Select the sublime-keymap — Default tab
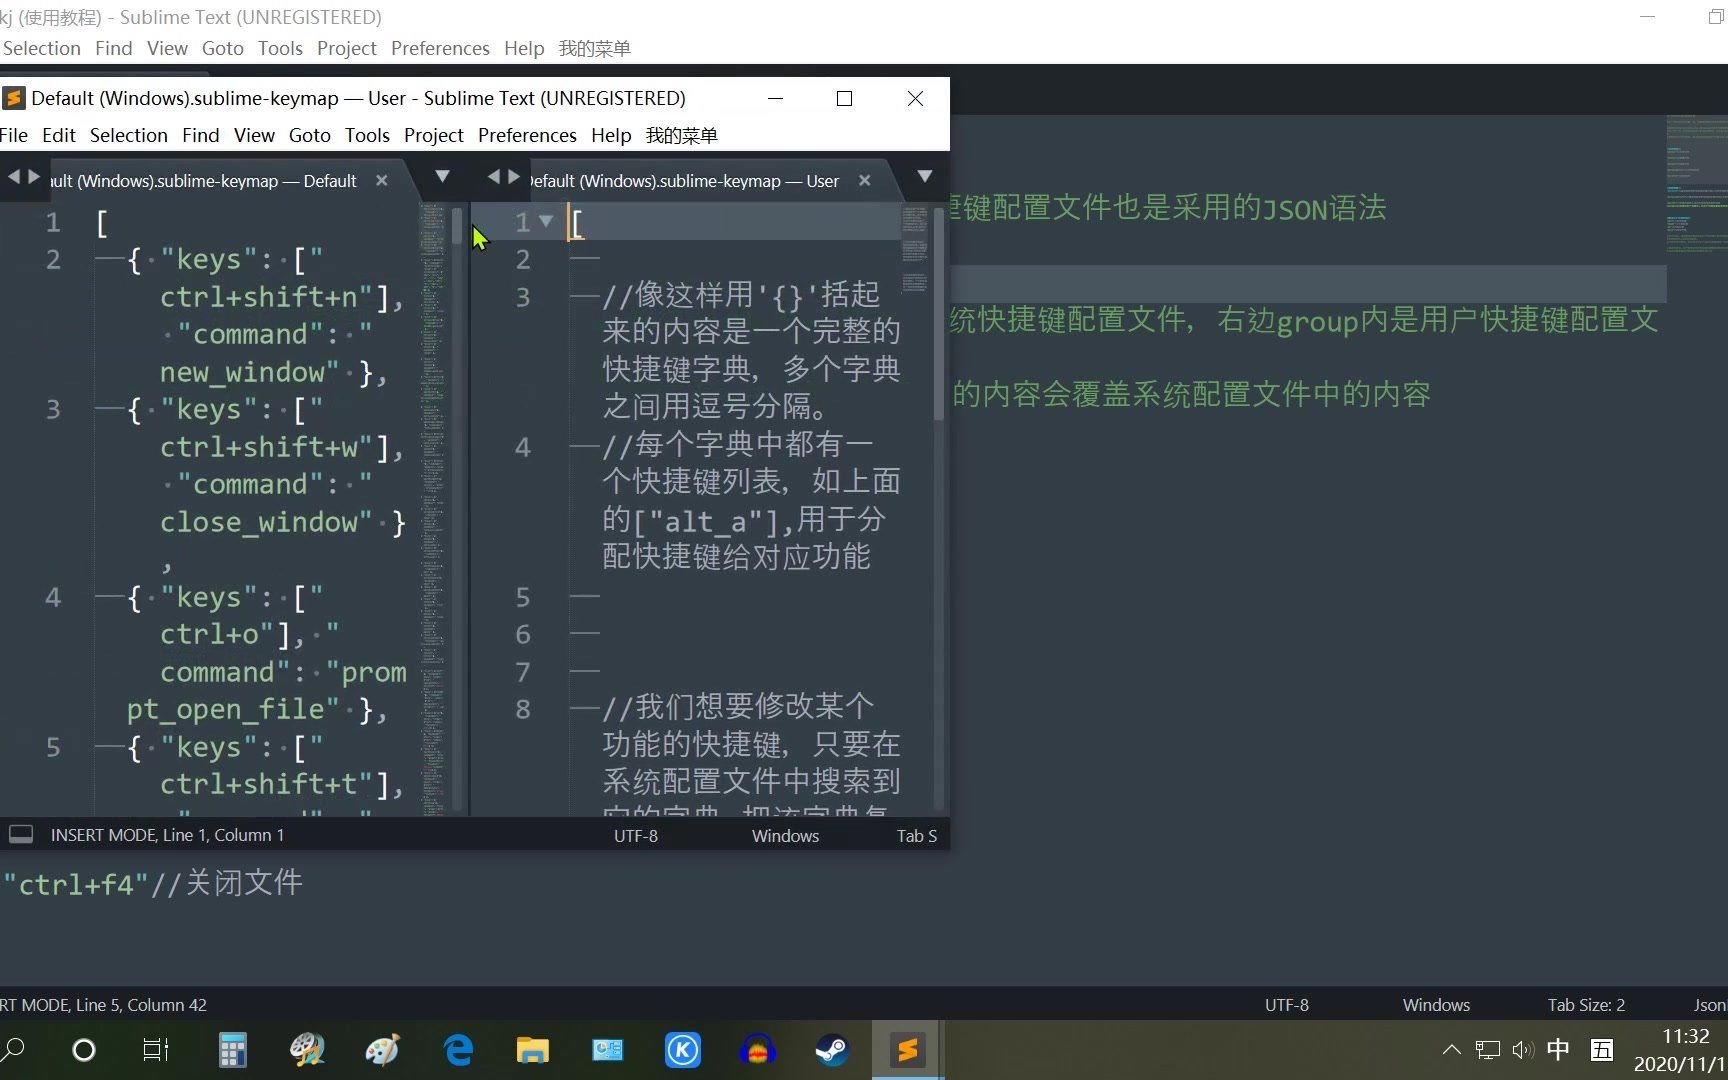1728x1080 pixels. (203, 181)
